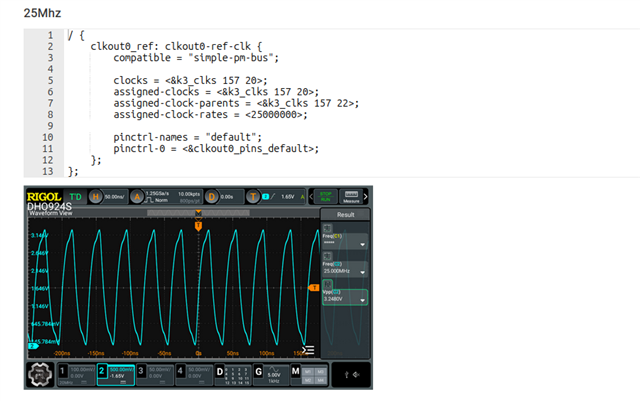Viewport: 640px width, 401px height.
Task: Click the clkout0_ref node declaration line
Action: (176, 47)
